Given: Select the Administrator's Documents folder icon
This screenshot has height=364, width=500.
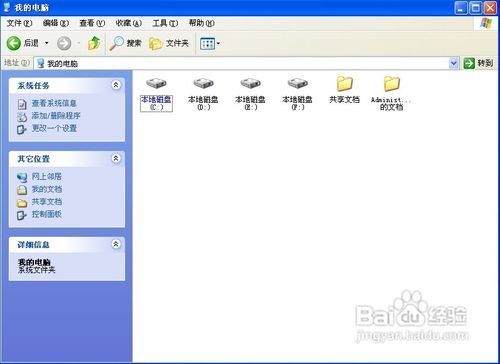Looking at the screenshot, I should click(x=391, y=83).
